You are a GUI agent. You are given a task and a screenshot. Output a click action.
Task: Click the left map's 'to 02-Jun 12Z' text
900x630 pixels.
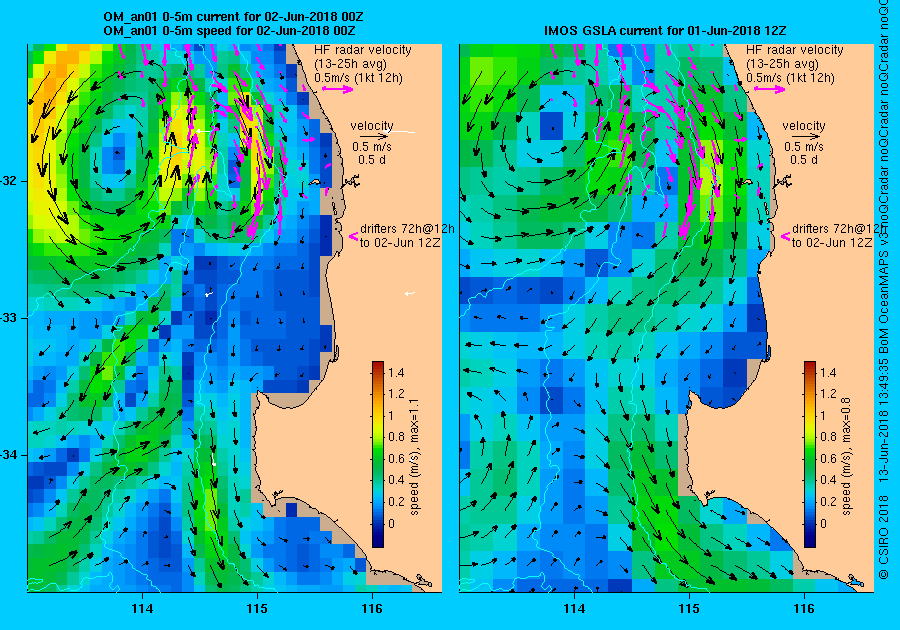click(x=400, y=243)
